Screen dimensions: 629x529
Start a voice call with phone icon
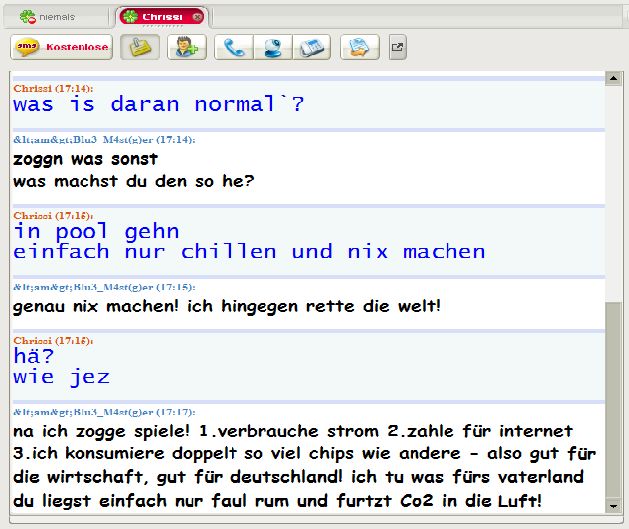(x=233, y=47)
